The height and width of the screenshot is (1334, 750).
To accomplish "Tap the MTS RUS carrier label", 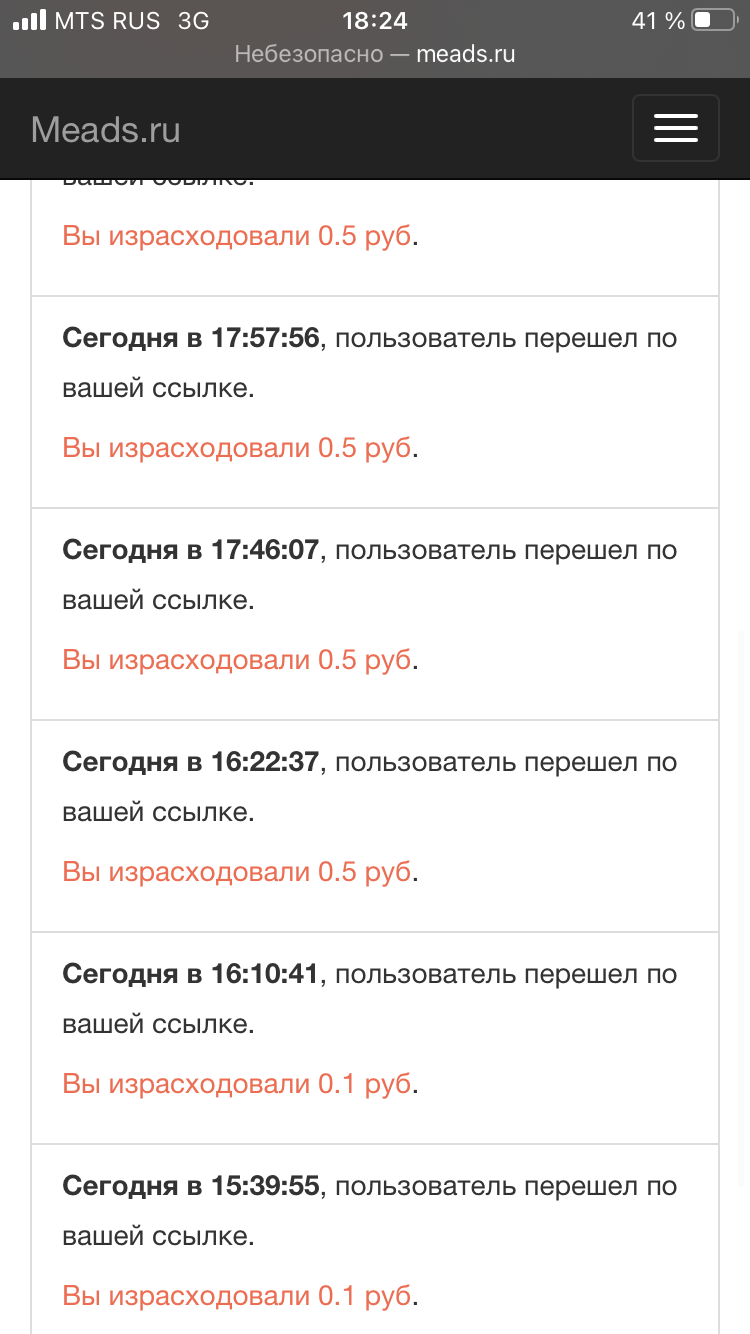I will 108,20.
